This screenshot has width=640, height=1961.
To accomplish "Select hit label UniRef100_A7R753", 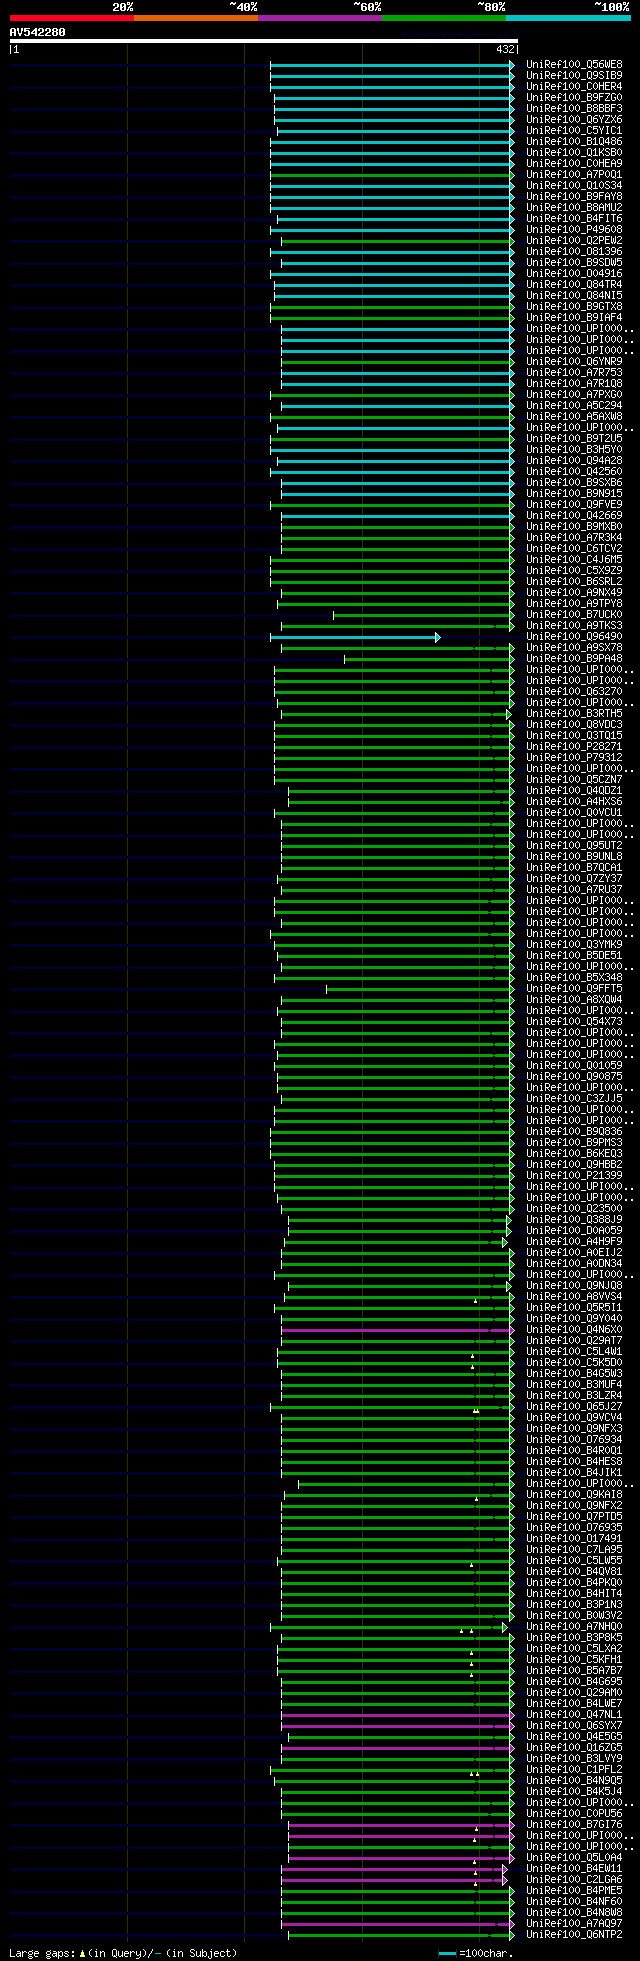I will click(574, 373).
